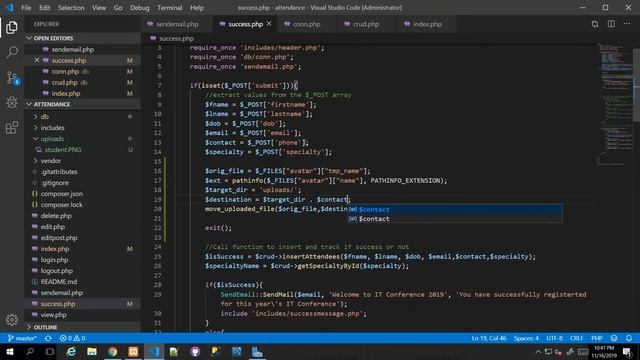Click the Open Changes icon in editor toolbar

[x=595, y=24]
